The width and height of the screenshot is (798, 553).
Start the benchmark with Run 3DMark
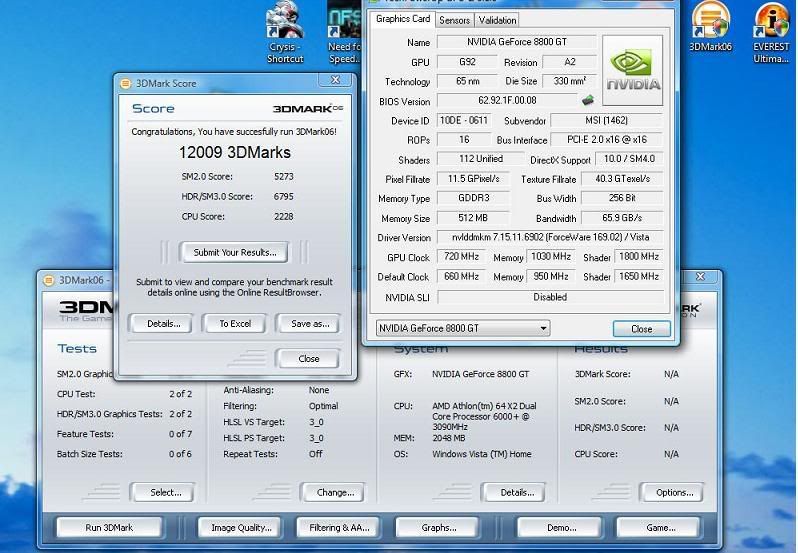pyautogui.click(x=109, y=528)
